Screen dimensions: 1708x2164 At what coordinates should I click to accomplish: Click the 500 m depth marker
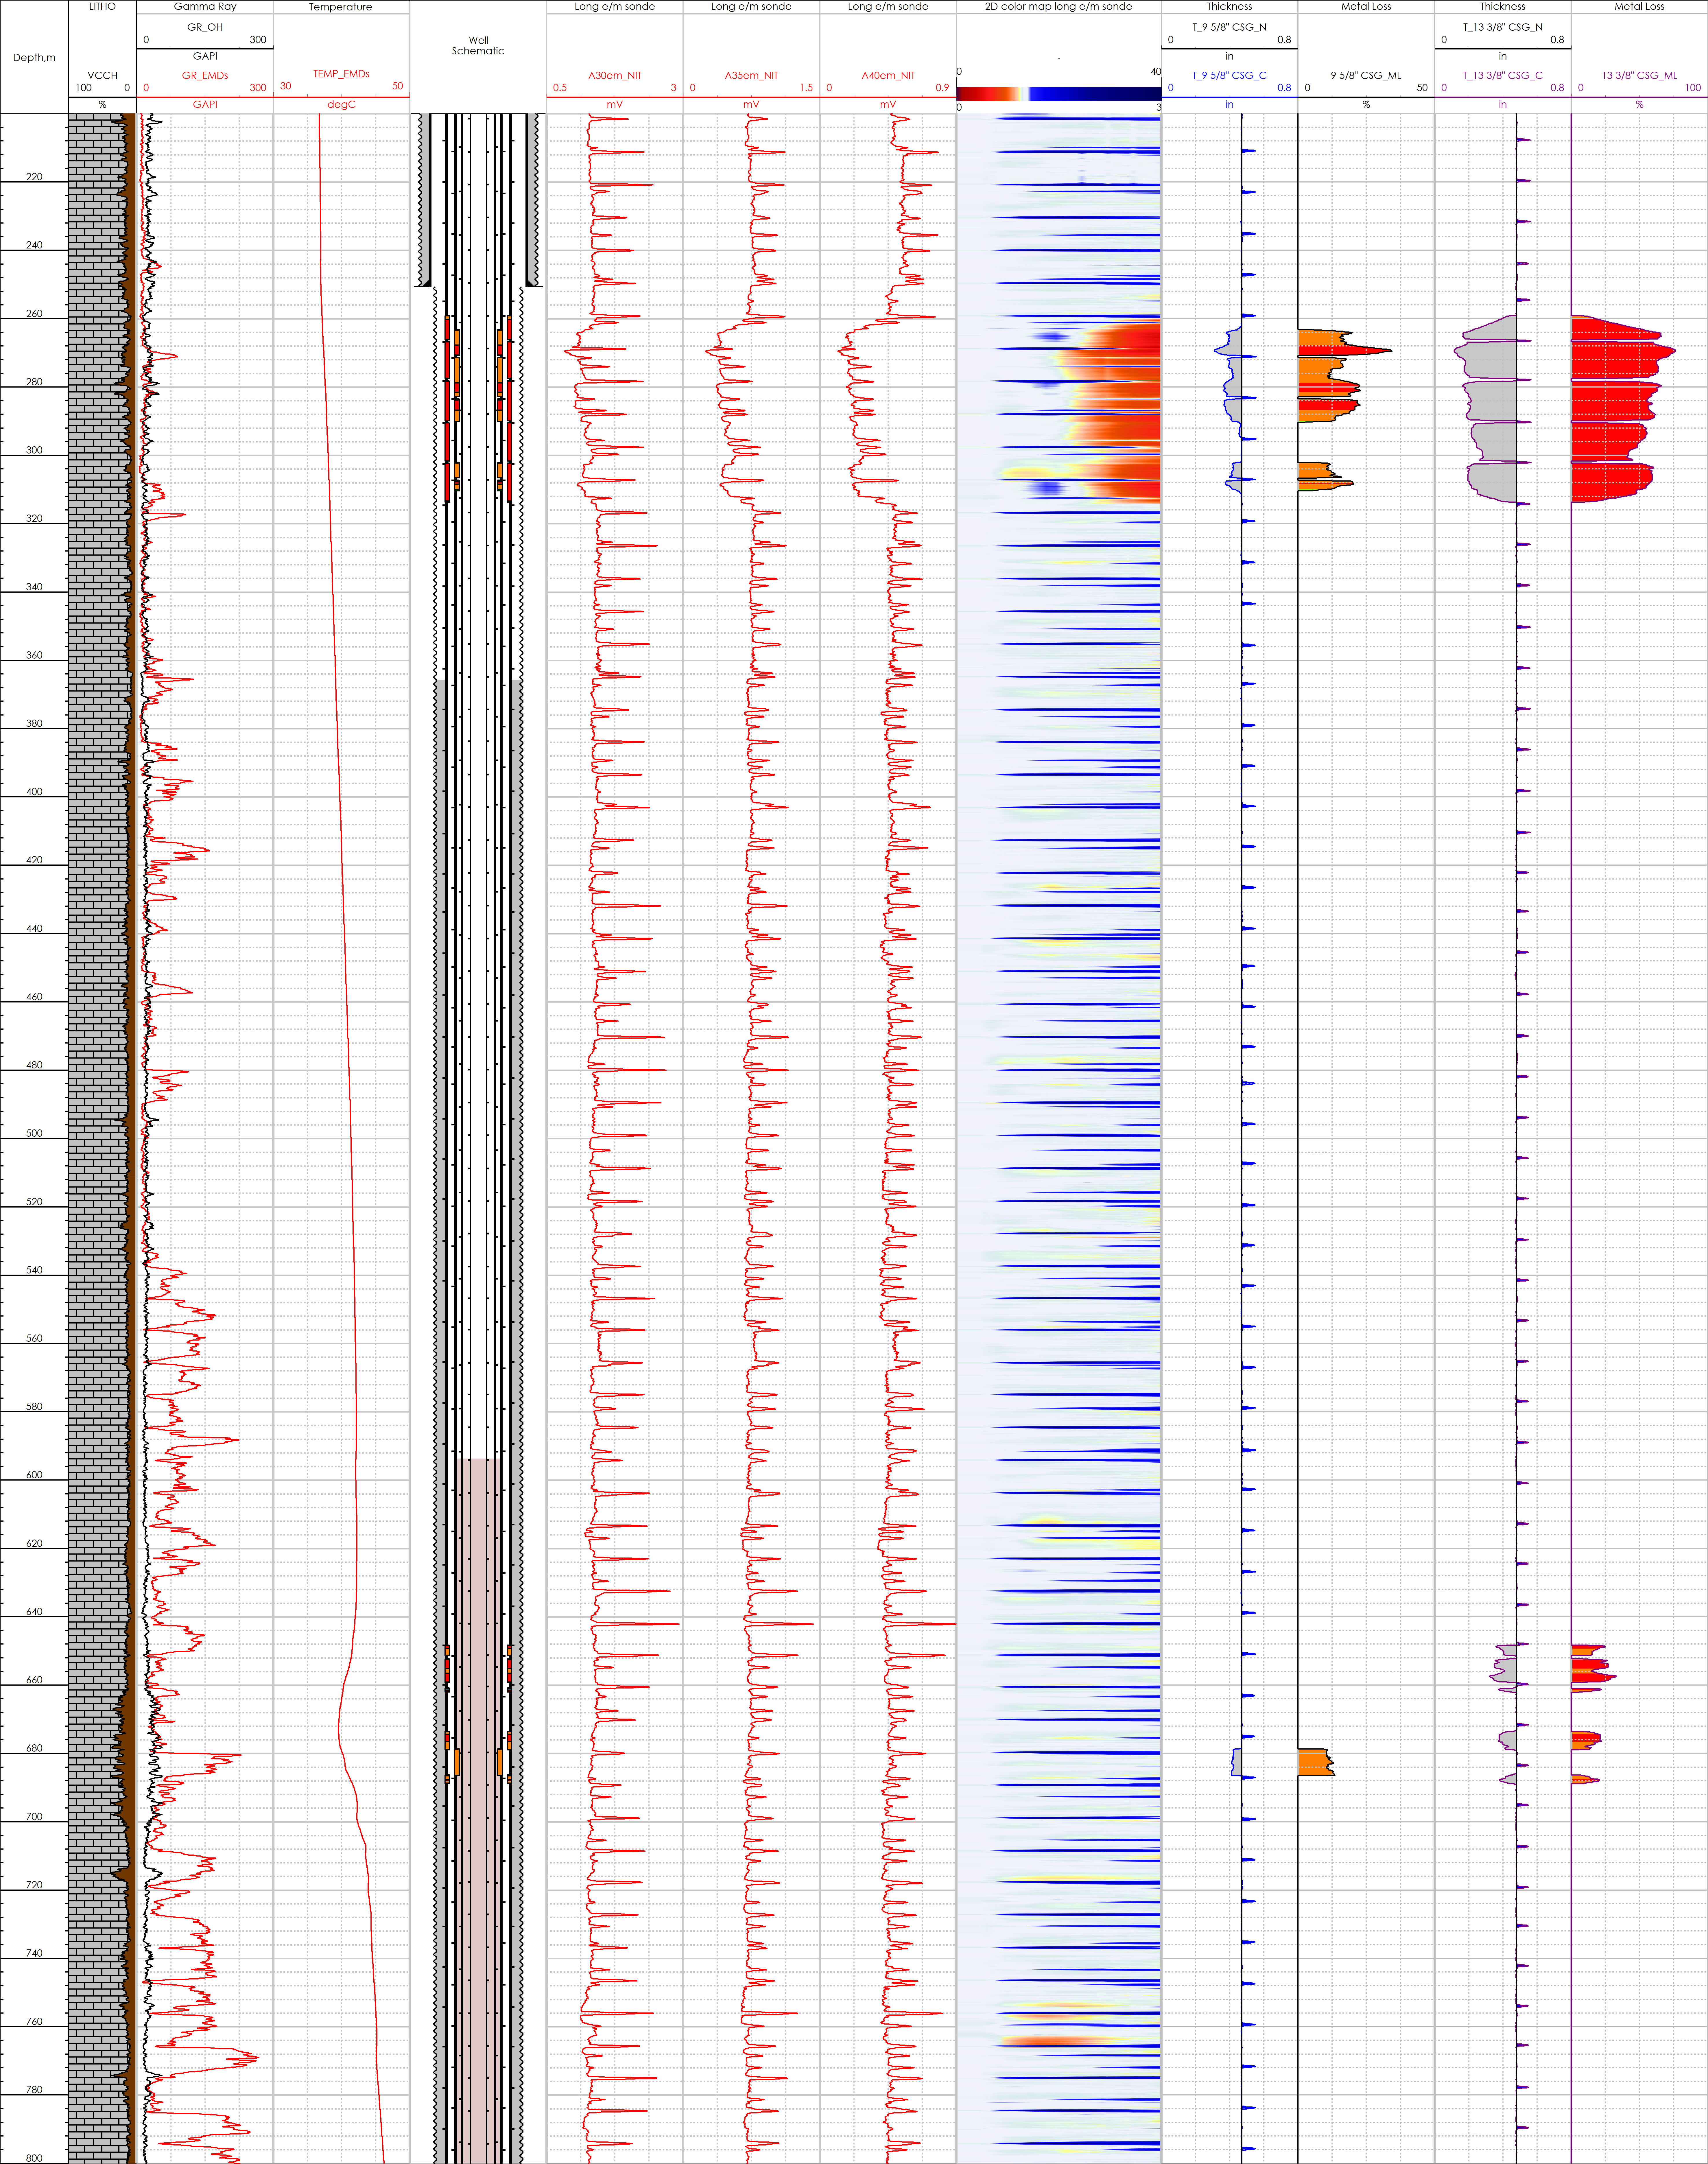[x=34, y=1133]
